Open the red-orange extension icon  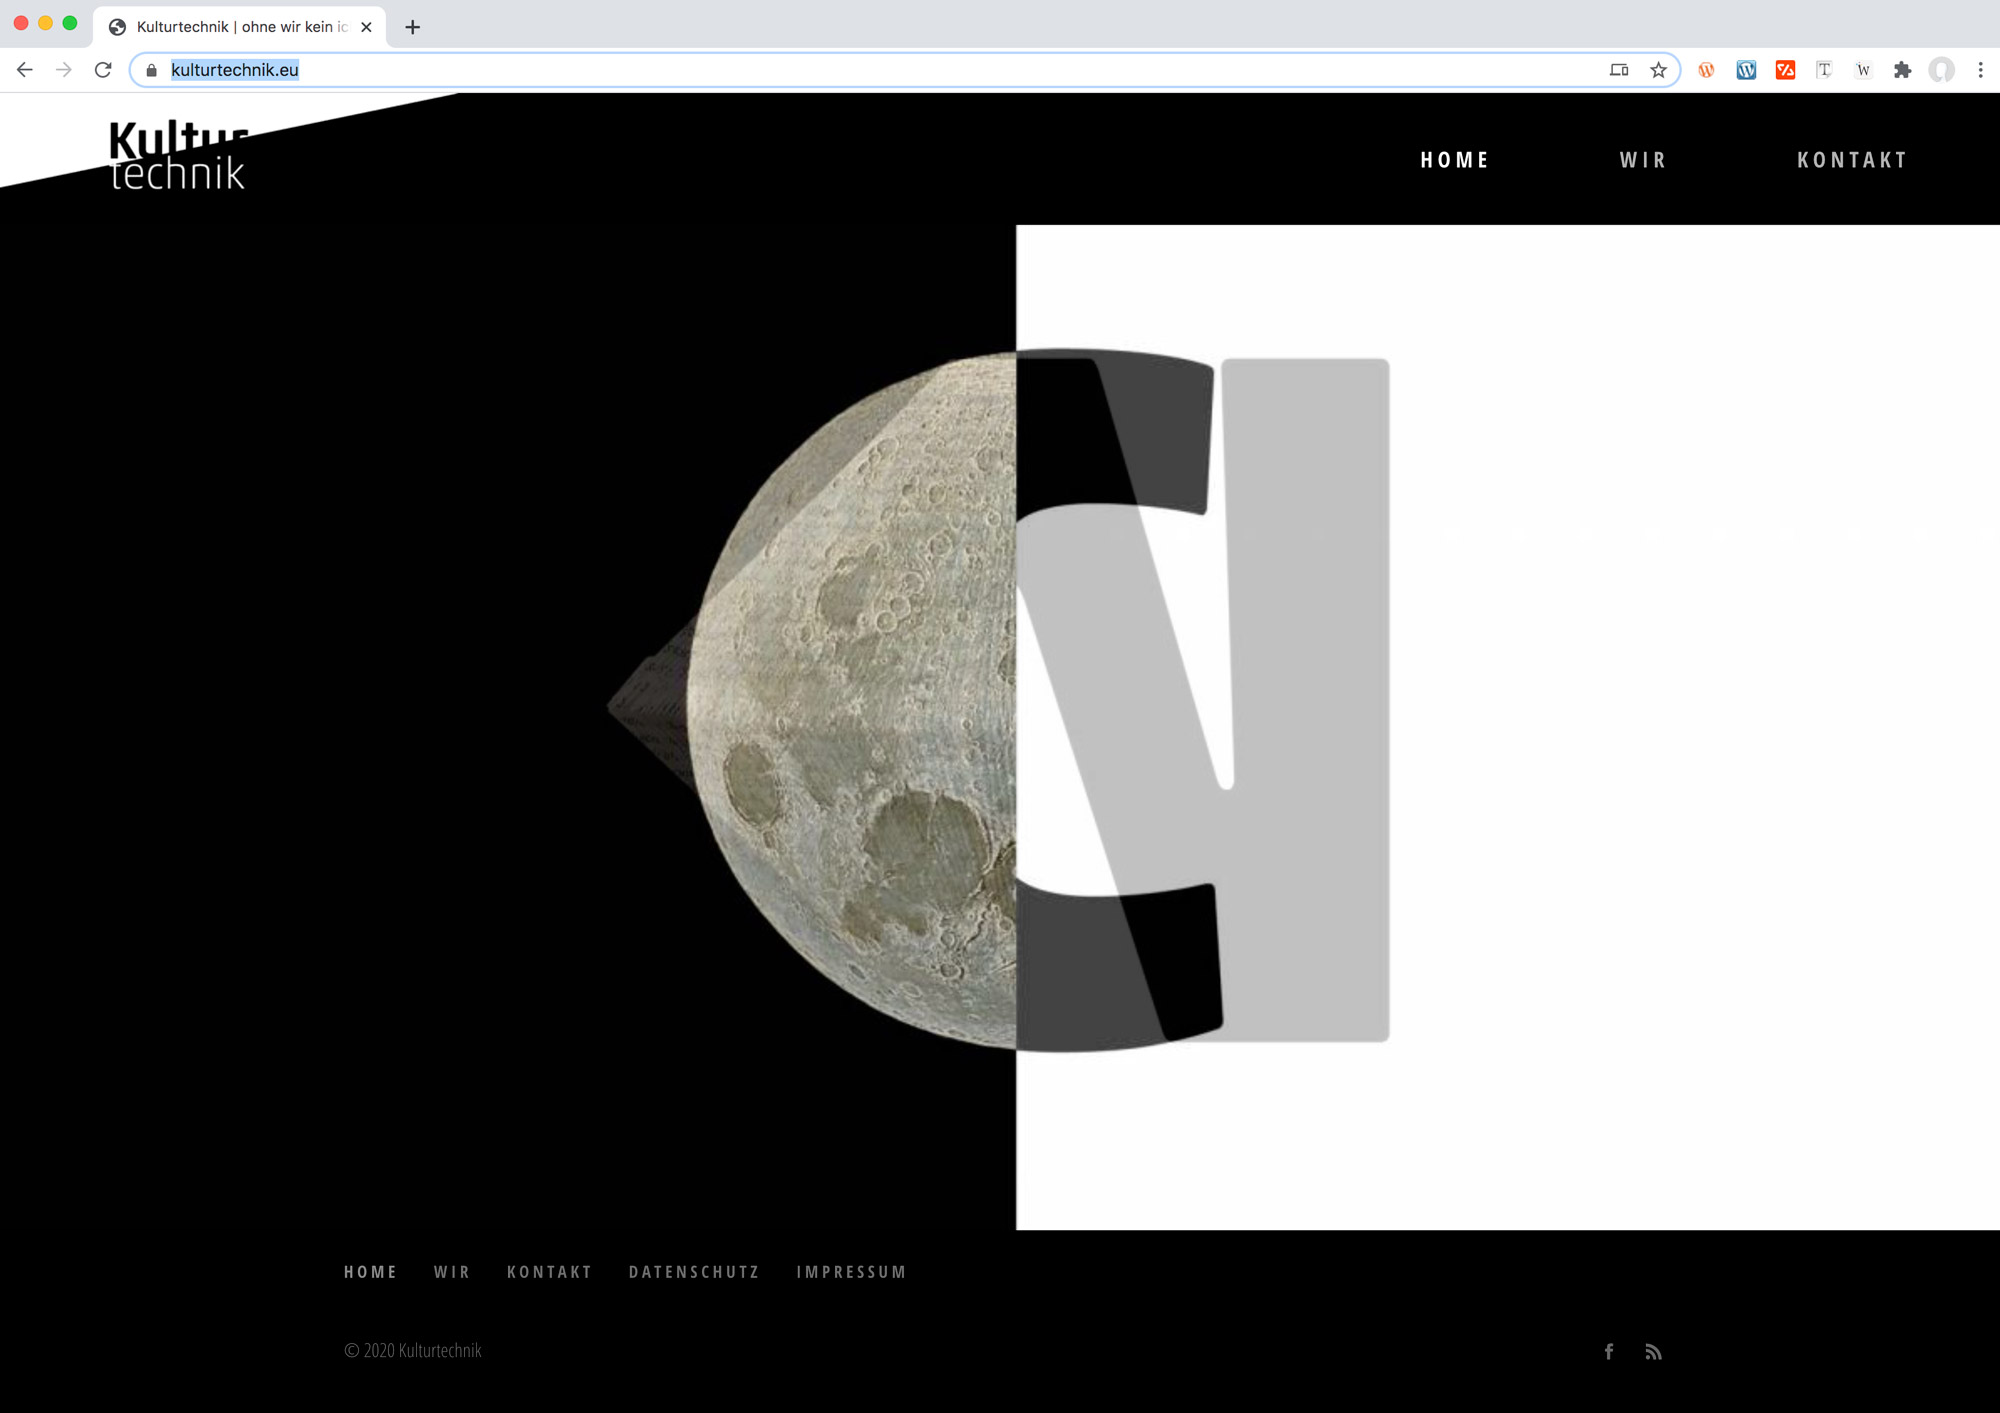coord(1785,70)
